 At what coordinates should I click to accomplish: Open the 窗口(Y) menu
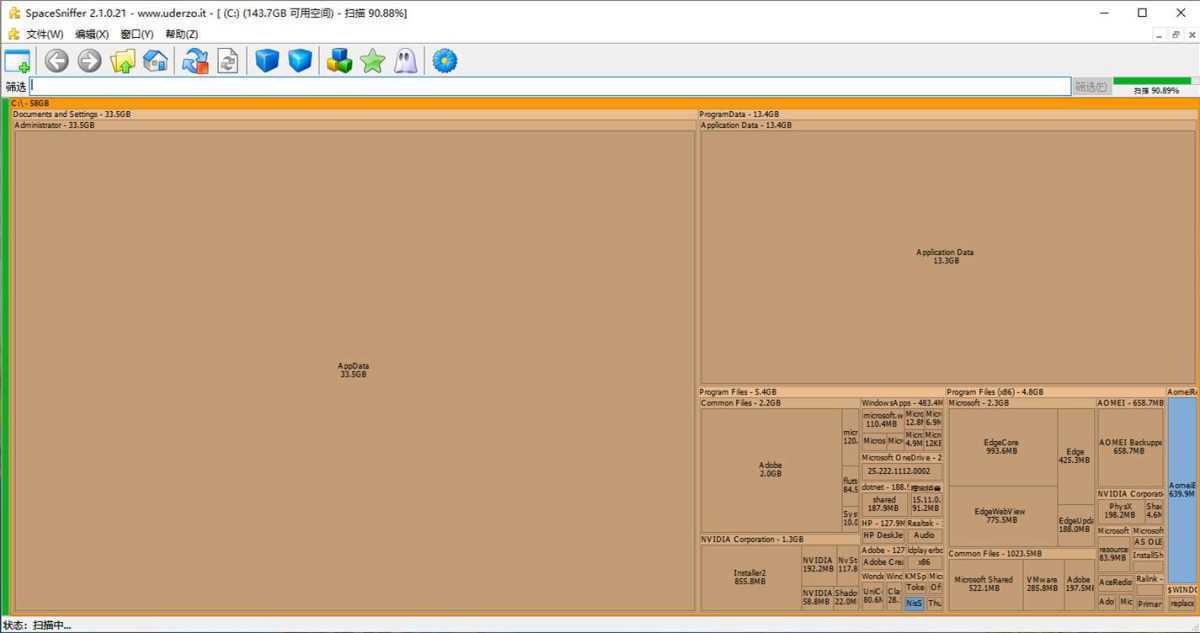click(135, 34)
